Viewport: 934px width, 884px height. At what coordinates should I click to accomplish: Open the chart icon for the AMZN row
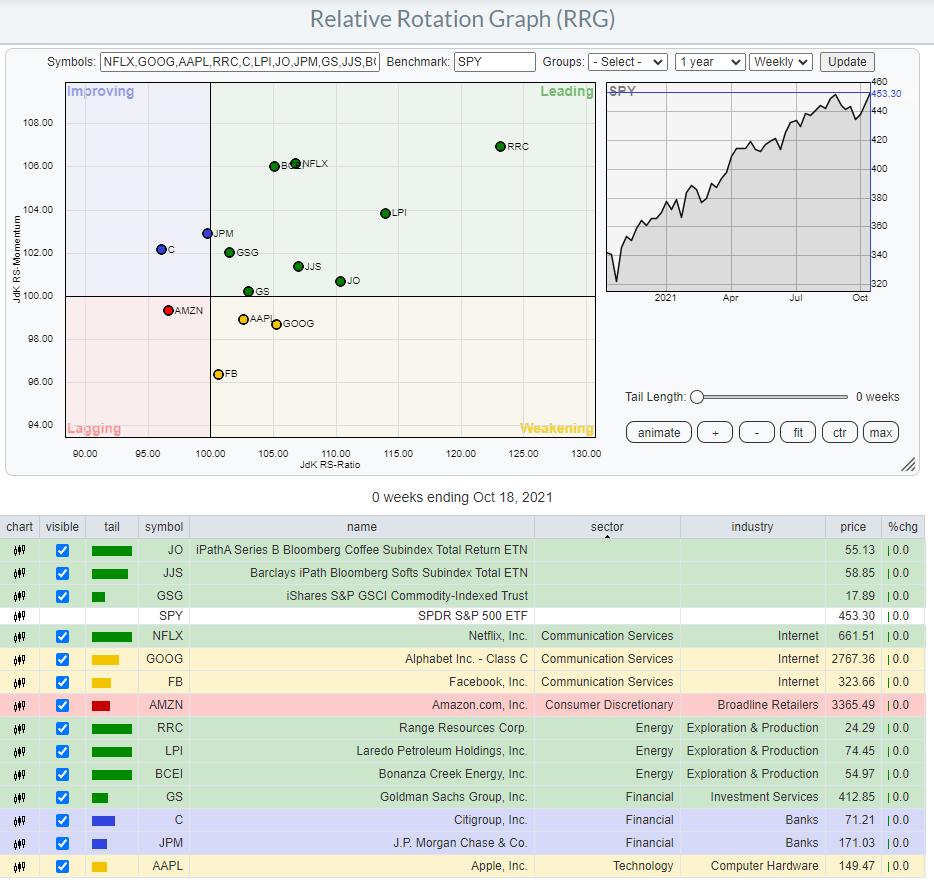(x=19, y=705)
